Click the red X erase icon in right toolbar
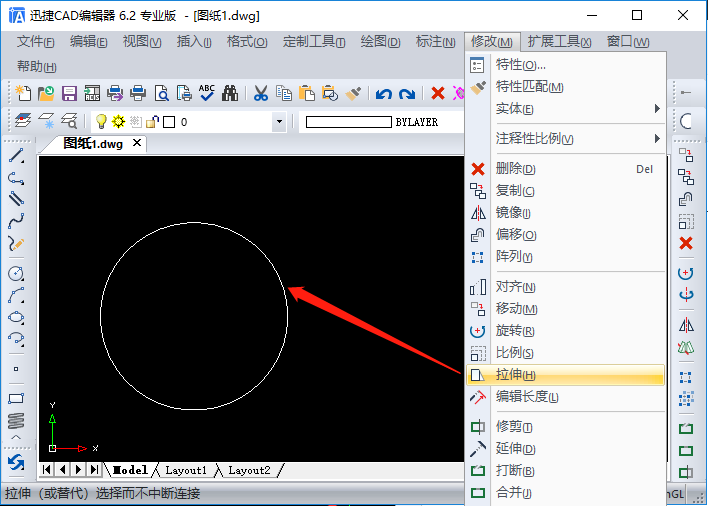708x506 pixels. click(686, 243)
